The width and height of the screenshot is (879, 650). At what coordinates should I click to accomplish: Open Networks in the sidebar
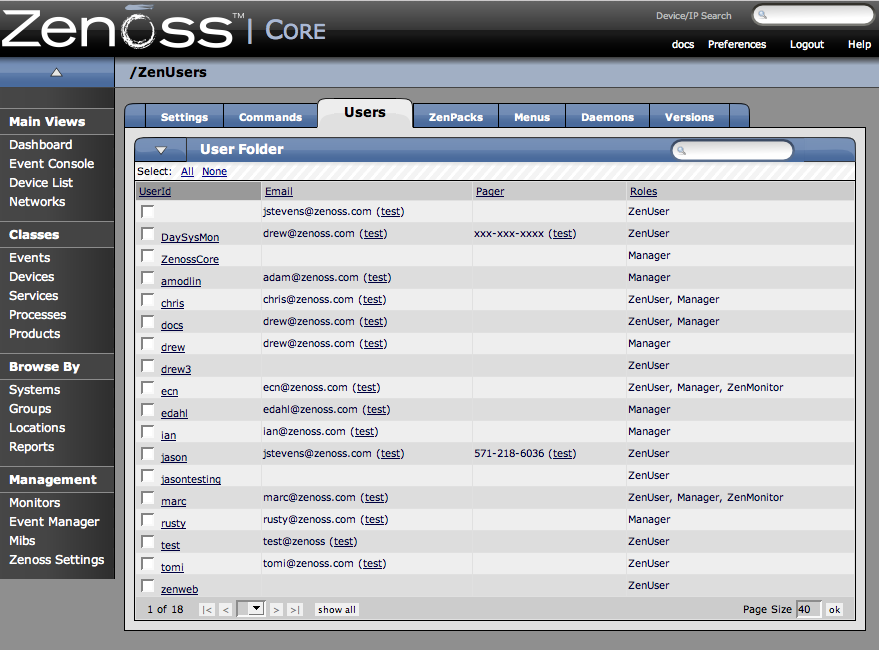pos(37,202)
